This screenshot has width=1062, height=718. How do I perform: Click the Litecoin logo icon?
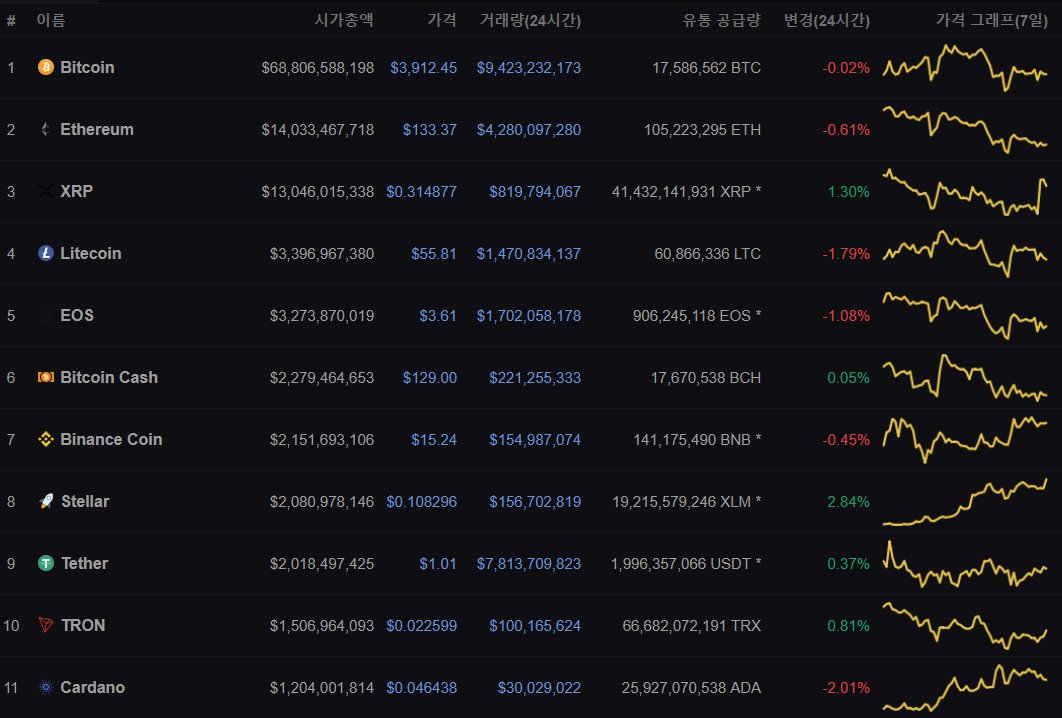(45, 253)
